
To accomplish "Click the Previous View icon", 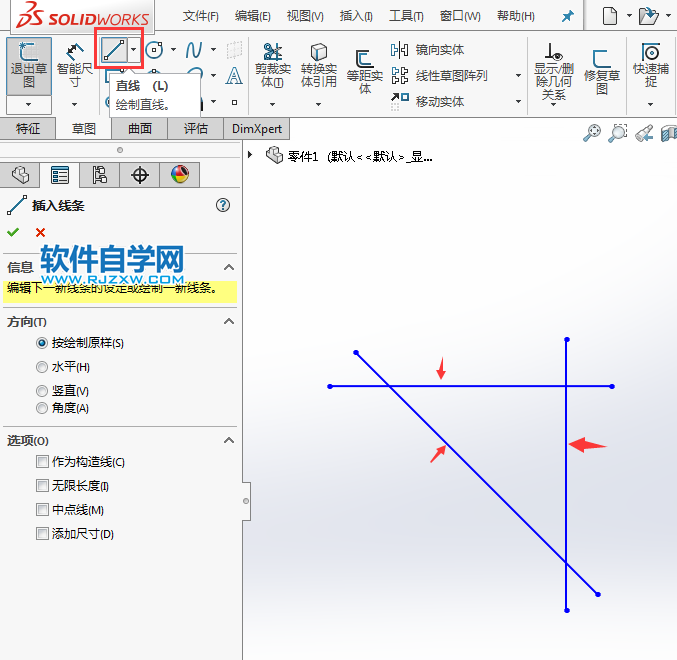I will pyautogui.click(x=644, y=133).
